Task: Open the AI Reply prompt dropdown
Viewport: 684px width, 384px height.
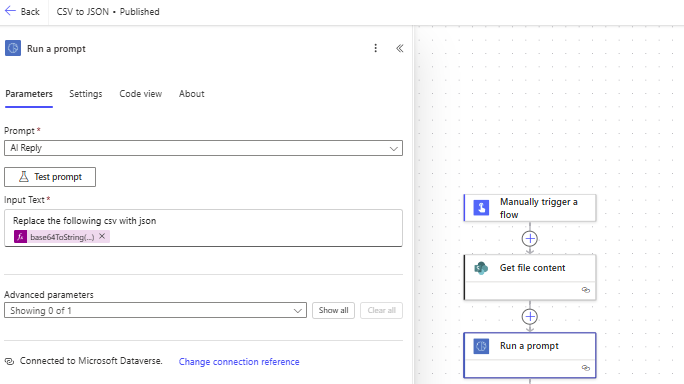Action: pyautogui.click(x=203, y=148)
